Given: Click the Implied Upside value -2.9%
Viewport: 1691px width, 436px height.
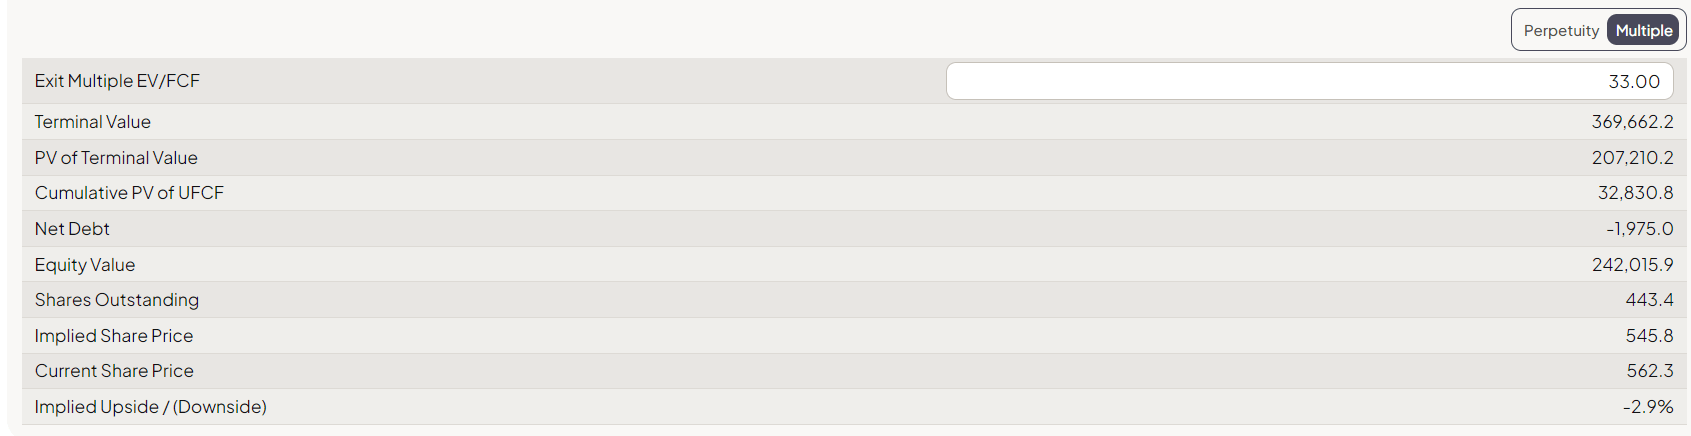Looking at the screenshot, I should (1647, 407).
